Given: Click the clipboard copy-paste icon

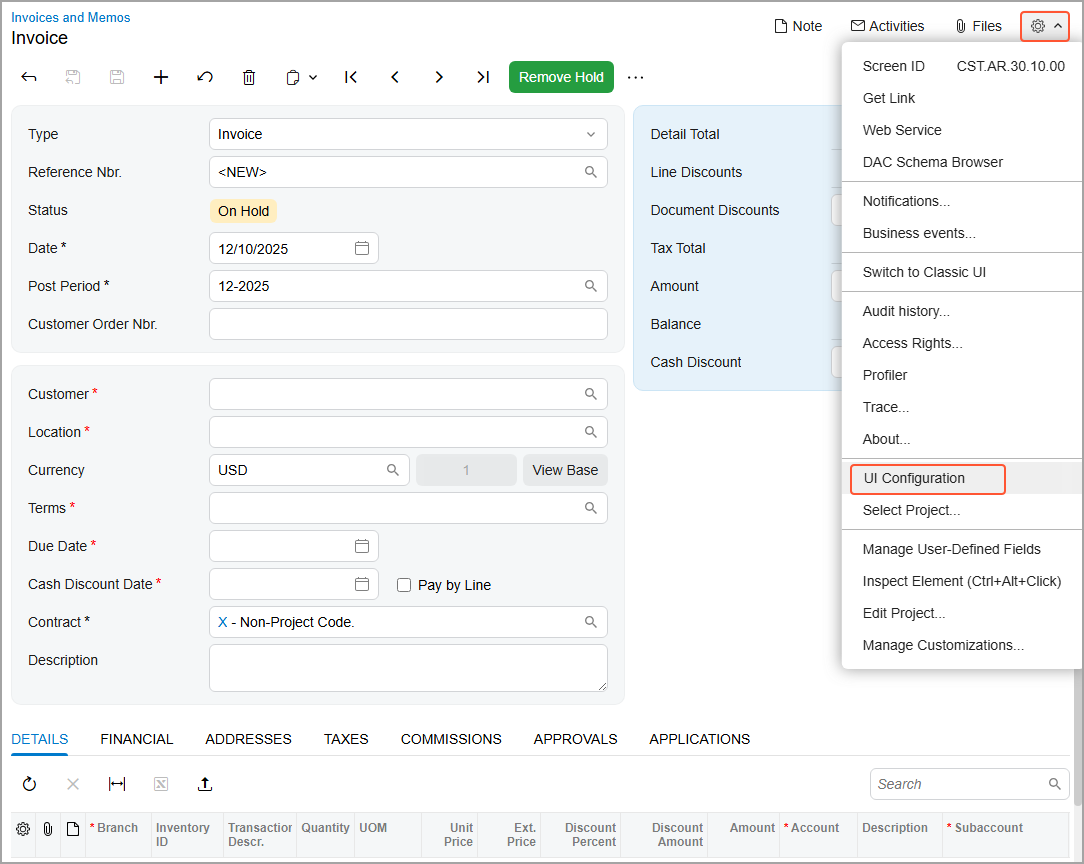Looking at the screenshot, I should (x=293, y=77).
